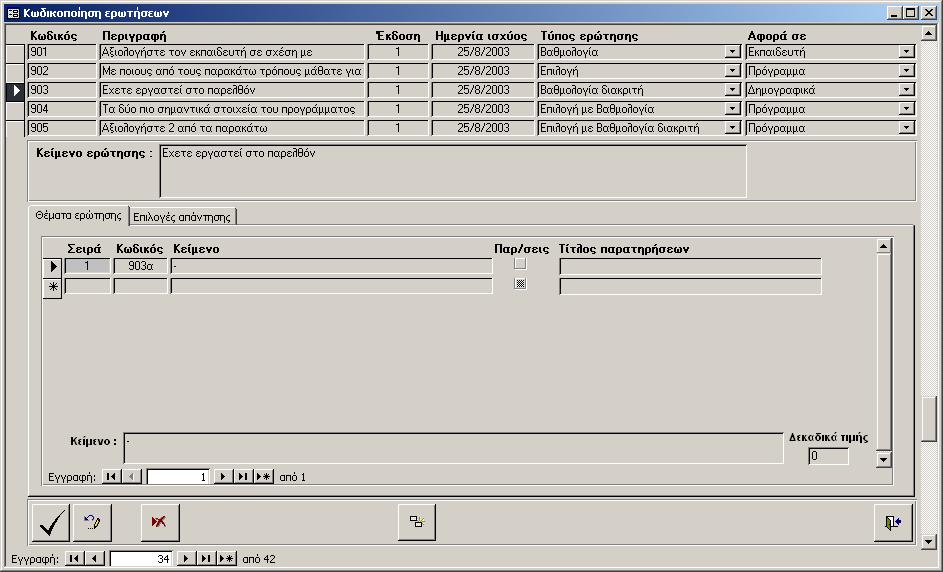Click the checkmark save button

click(51, 522)
